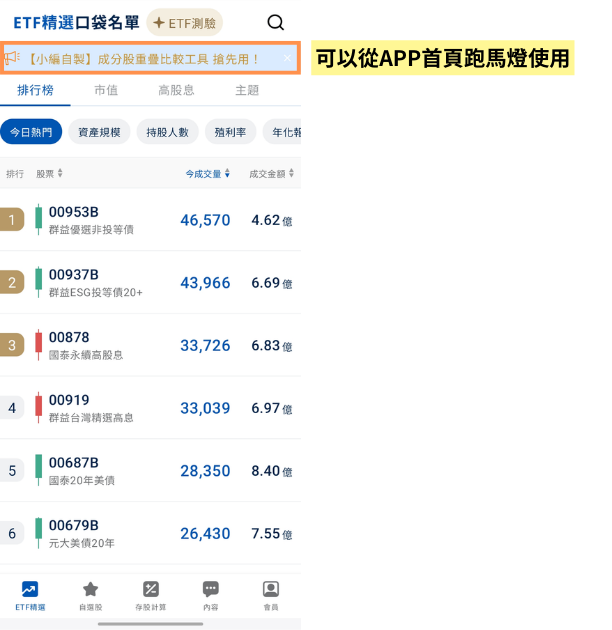Viewport: 612px width, 630px height.
Task: Click turnover amount 6.97億
Action: click(x=272, y=408)
